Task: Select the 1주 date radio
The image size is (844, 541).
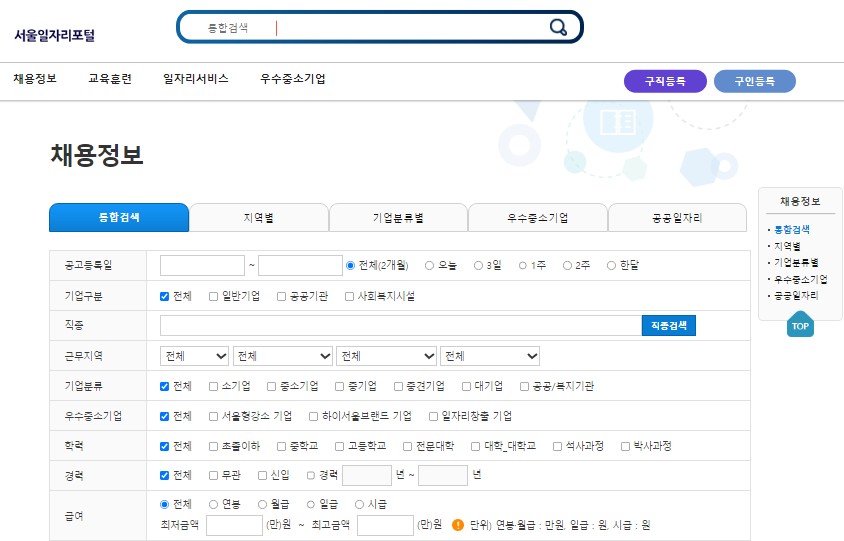Action: [523, 265]
